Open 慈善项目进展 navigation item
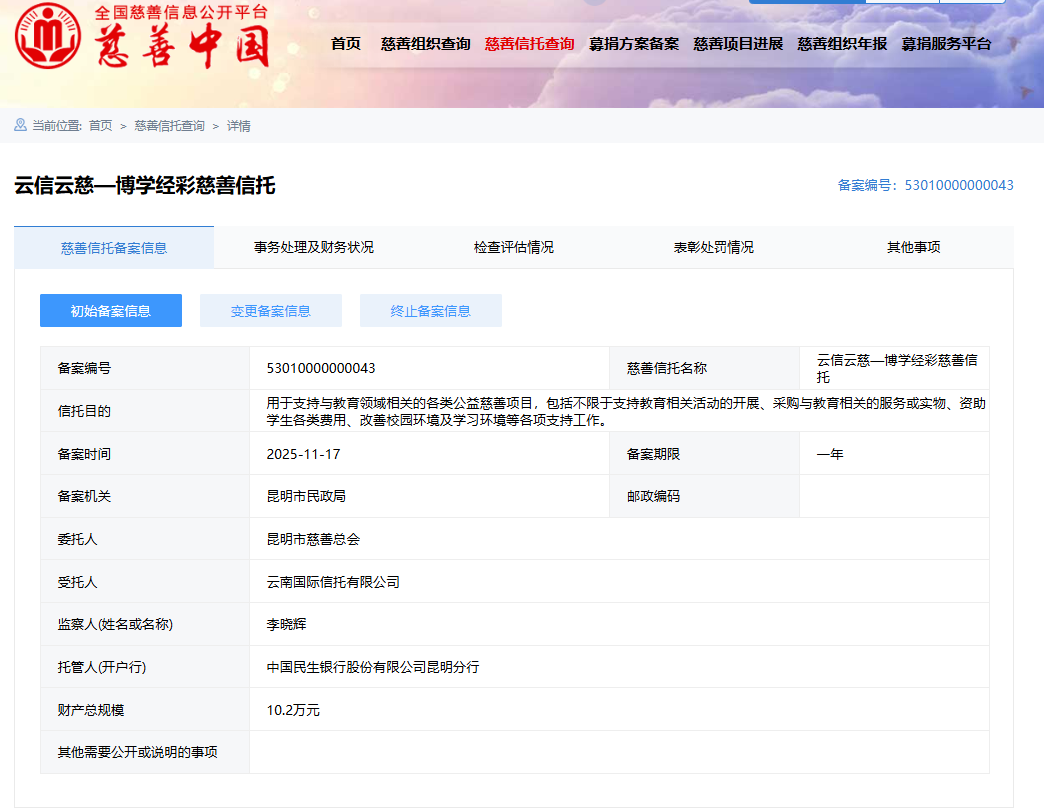Screen dimensions: 1044x811 [738, 44]
